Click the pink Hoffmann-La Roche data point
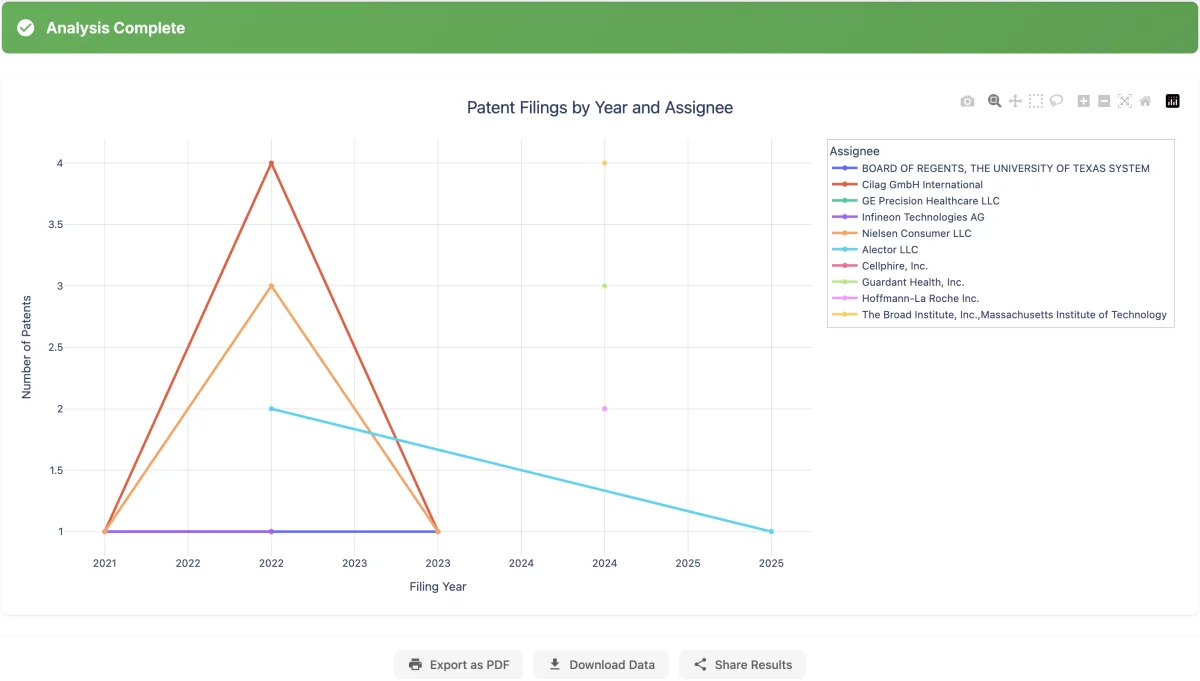This screenshot has height=681, width=1200. tap(604, 408)
